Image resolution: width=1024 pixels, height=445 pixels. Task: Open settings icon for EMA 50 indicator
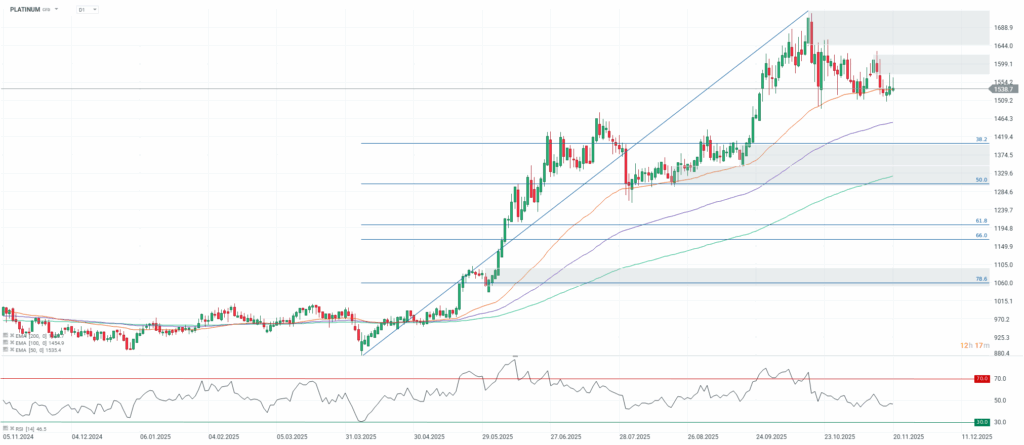tap(6, 351)
